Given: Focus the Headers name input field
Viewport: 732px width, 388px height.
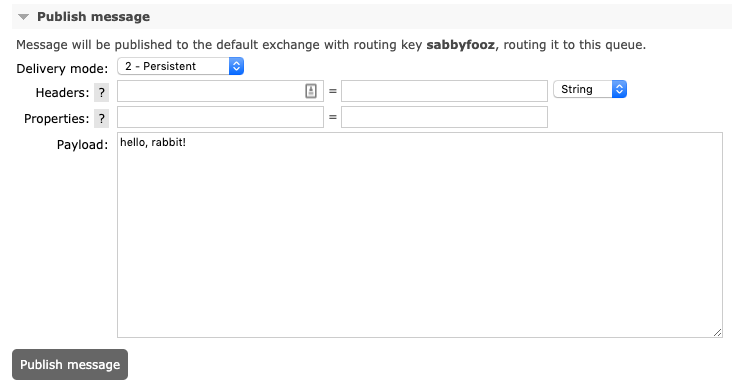Looking at the screenshot, I should (220, 91).
